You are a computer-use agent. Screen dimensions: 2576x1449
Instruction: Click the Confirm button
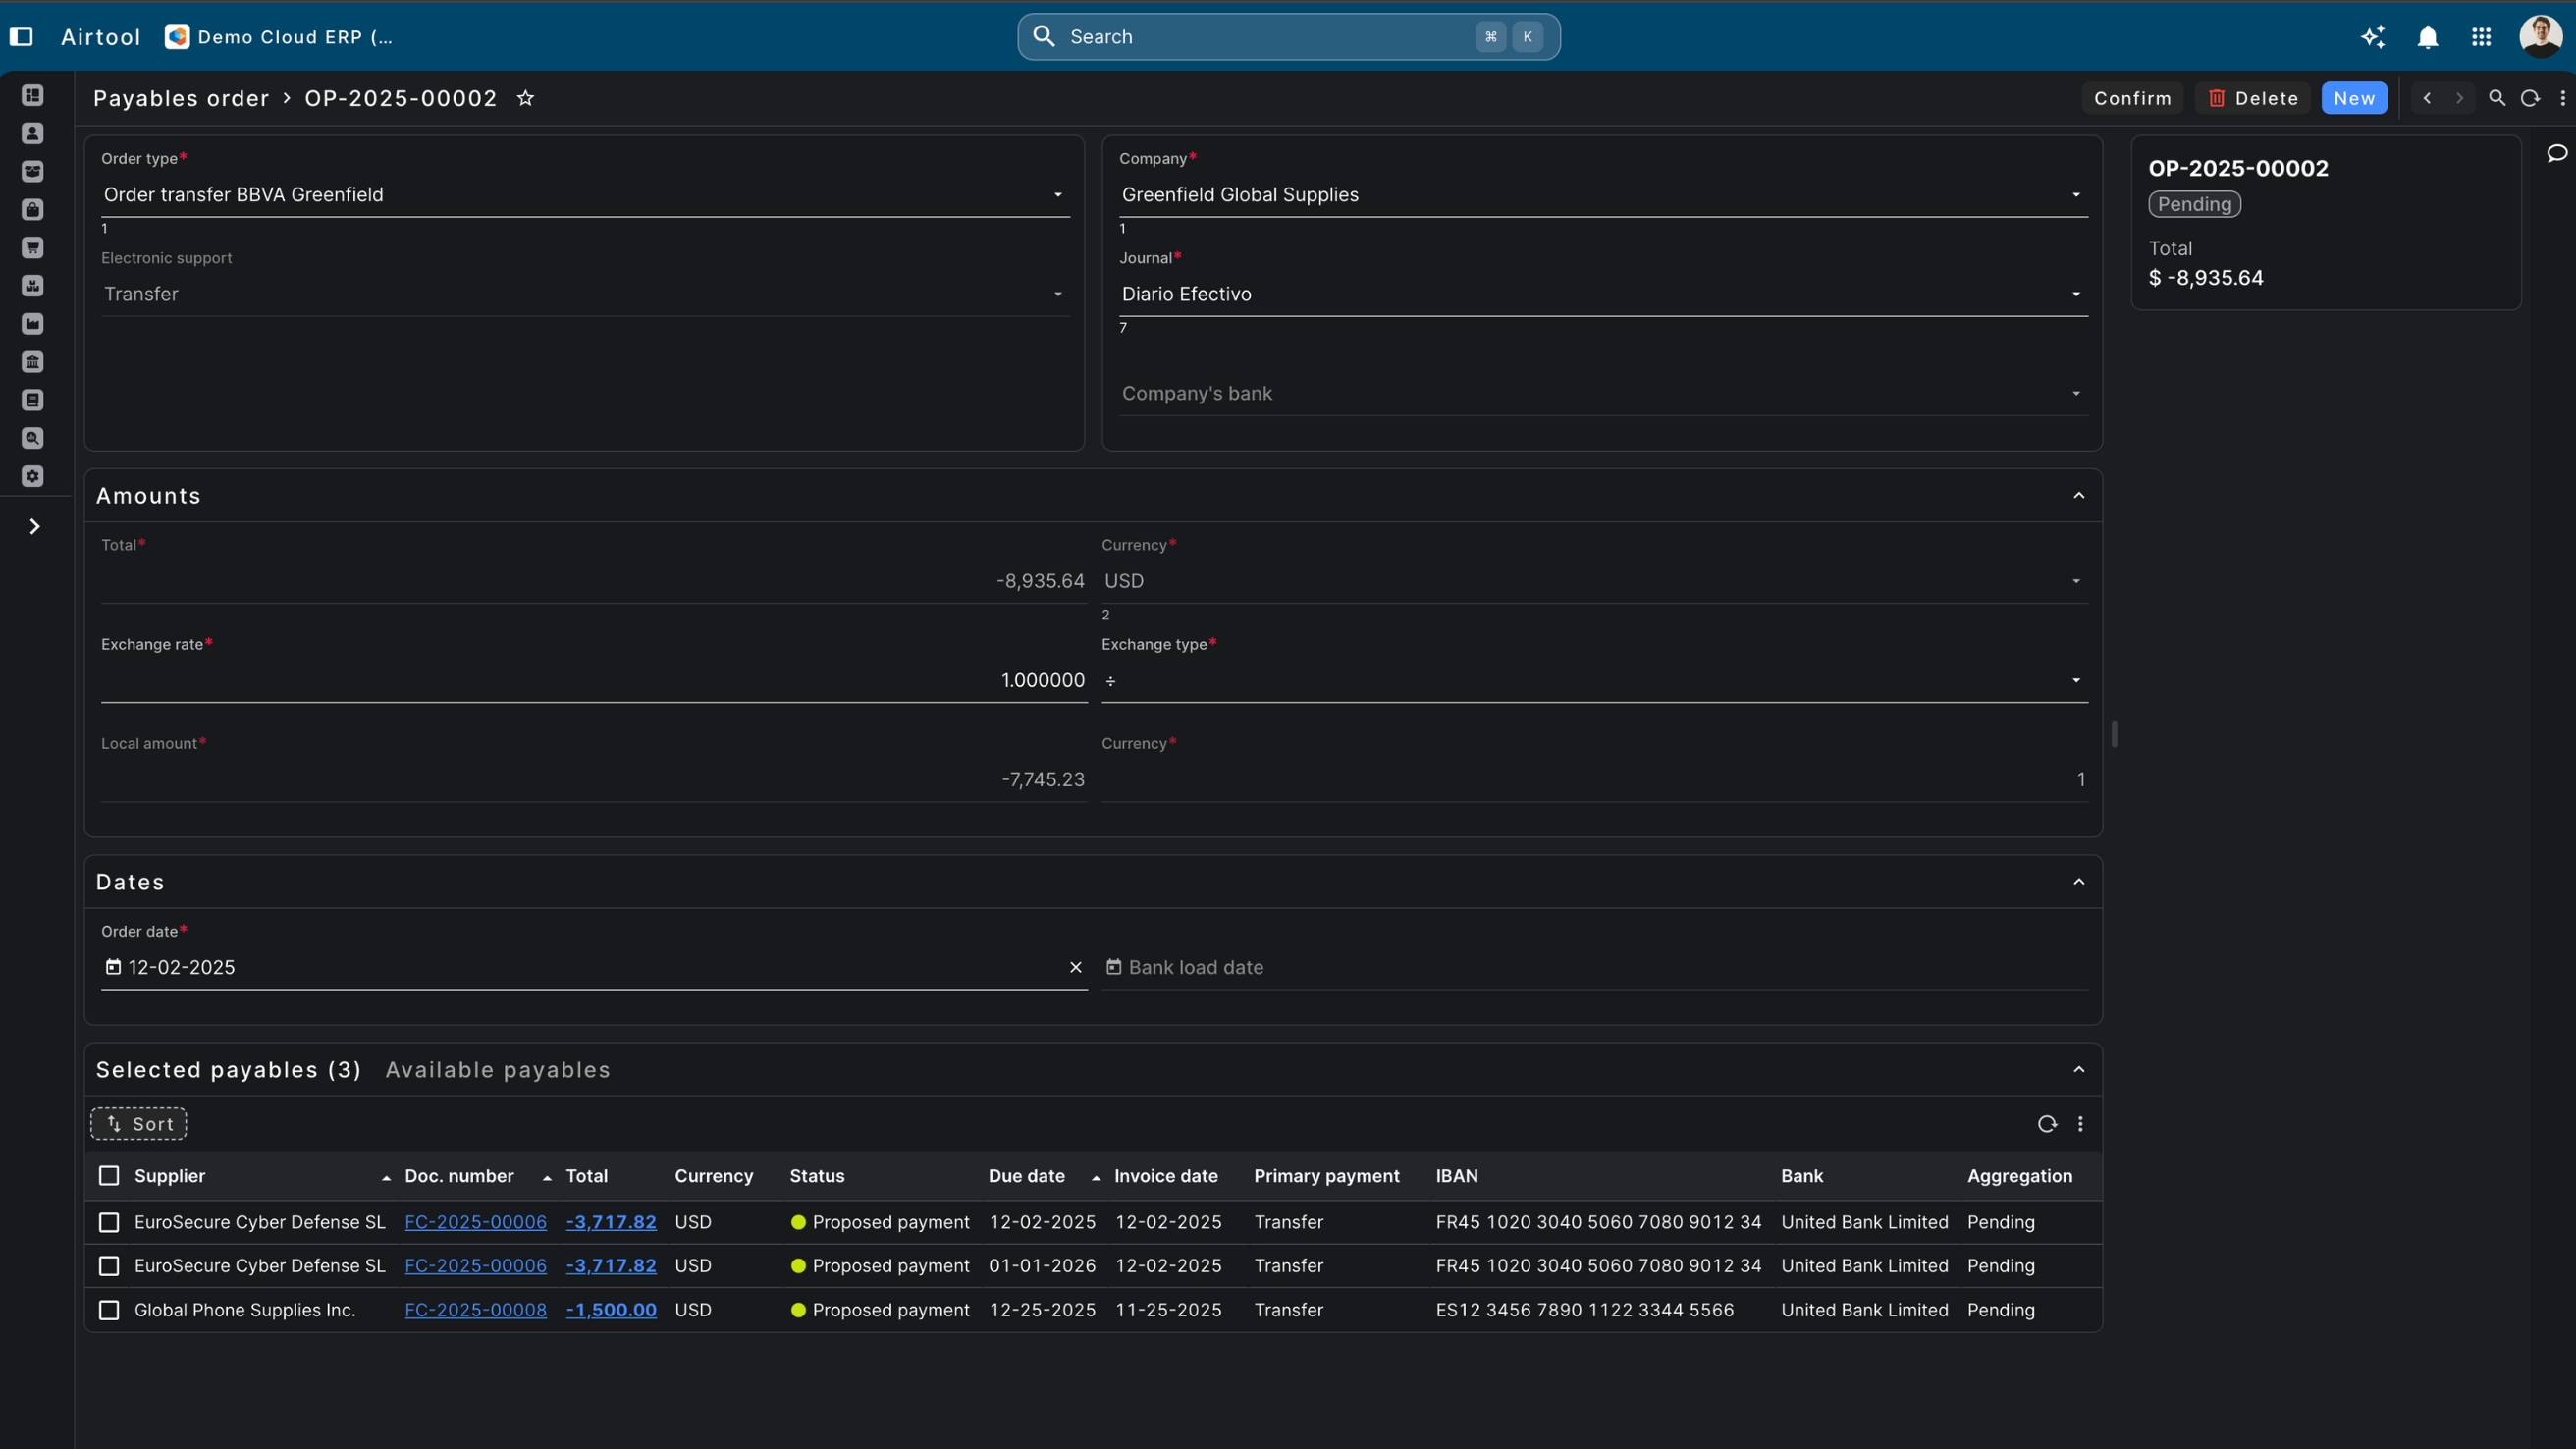click(x=2132, y=98)
